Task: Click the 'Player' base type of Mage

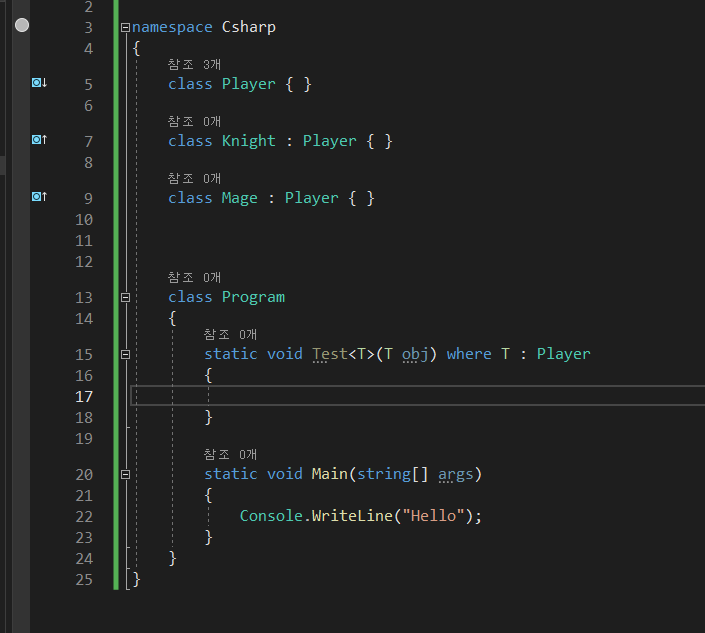Action: point(312,198)
